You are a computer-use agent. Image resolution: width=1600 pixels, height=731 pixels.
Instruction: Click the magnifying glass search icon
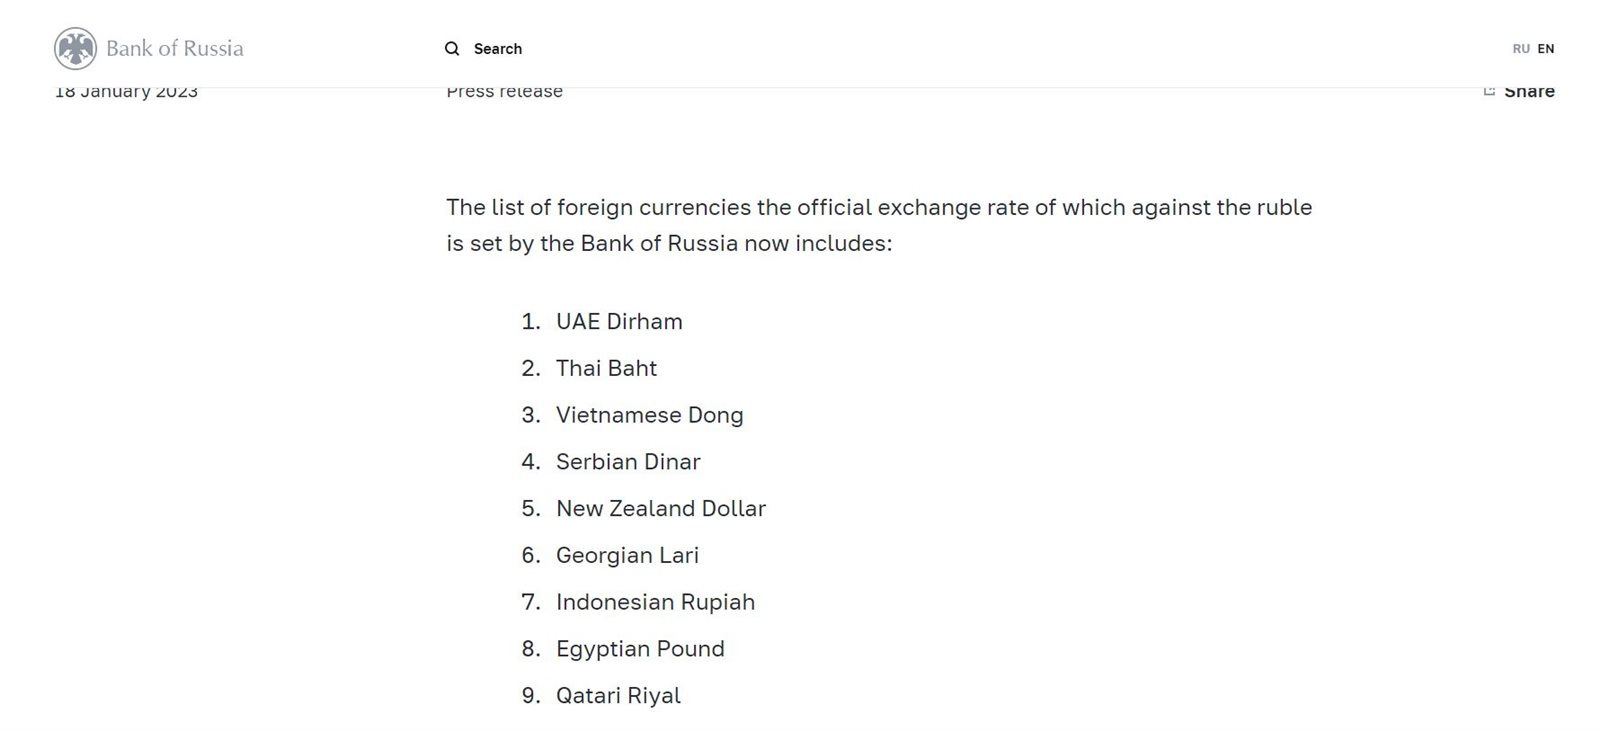(x=452, y=49)
